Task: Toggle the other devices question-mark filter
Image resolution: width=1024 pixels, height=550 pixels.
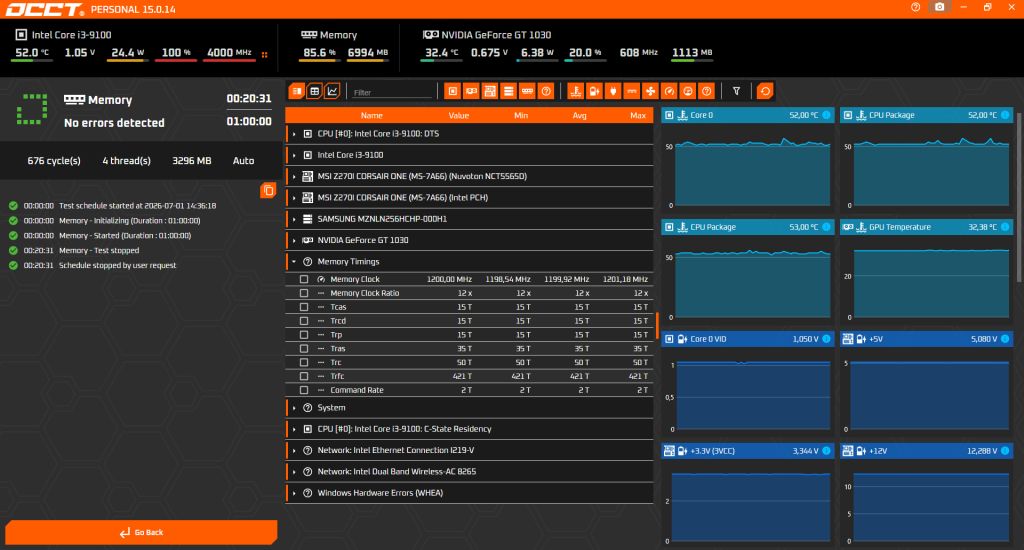Action: tap(546, 91)
